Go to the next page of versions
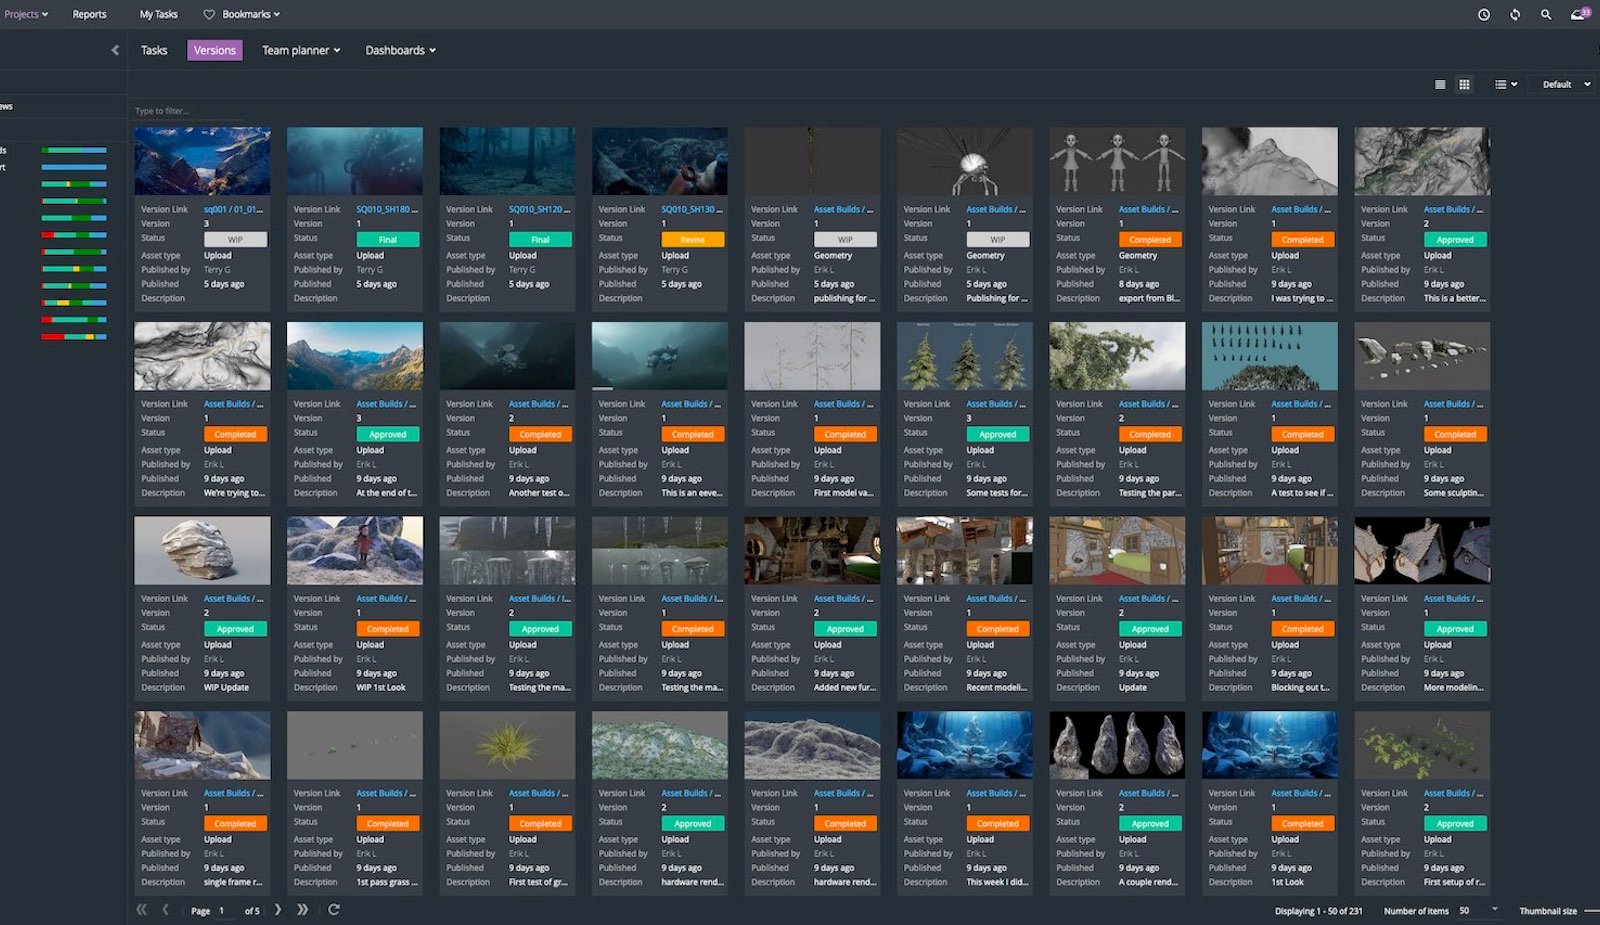 [278, 910]
